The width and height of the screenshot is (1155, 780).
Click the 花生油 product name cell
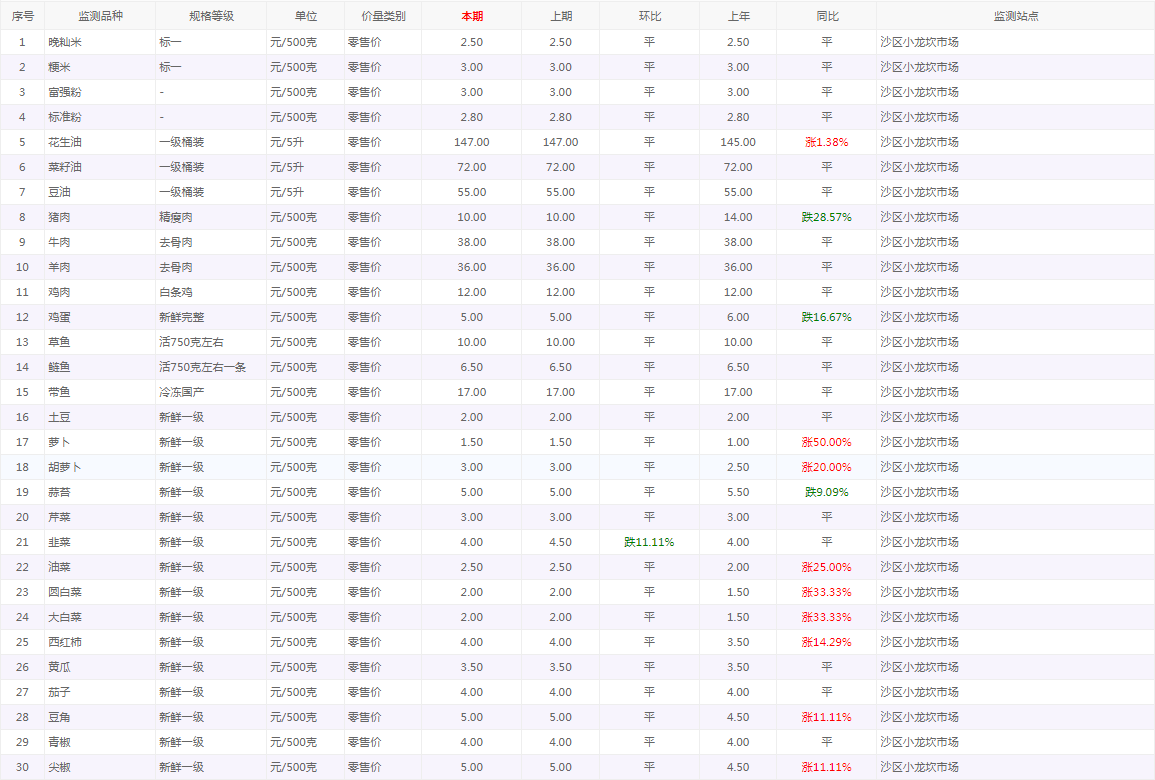(65, 142)
